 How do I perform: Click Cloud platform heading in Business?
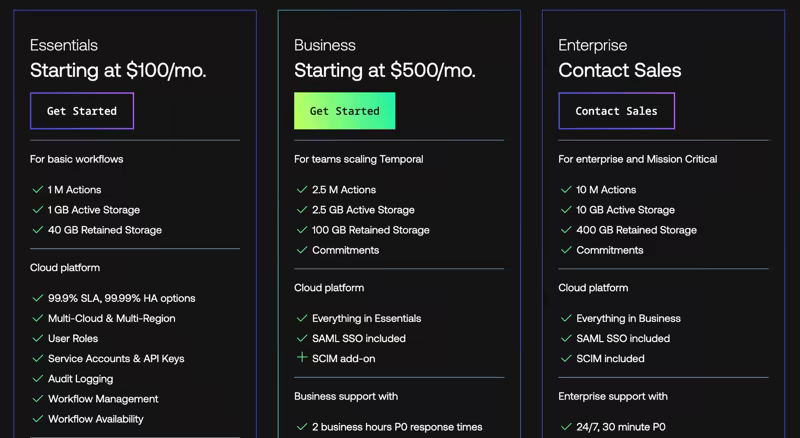(x=329, y=288)
